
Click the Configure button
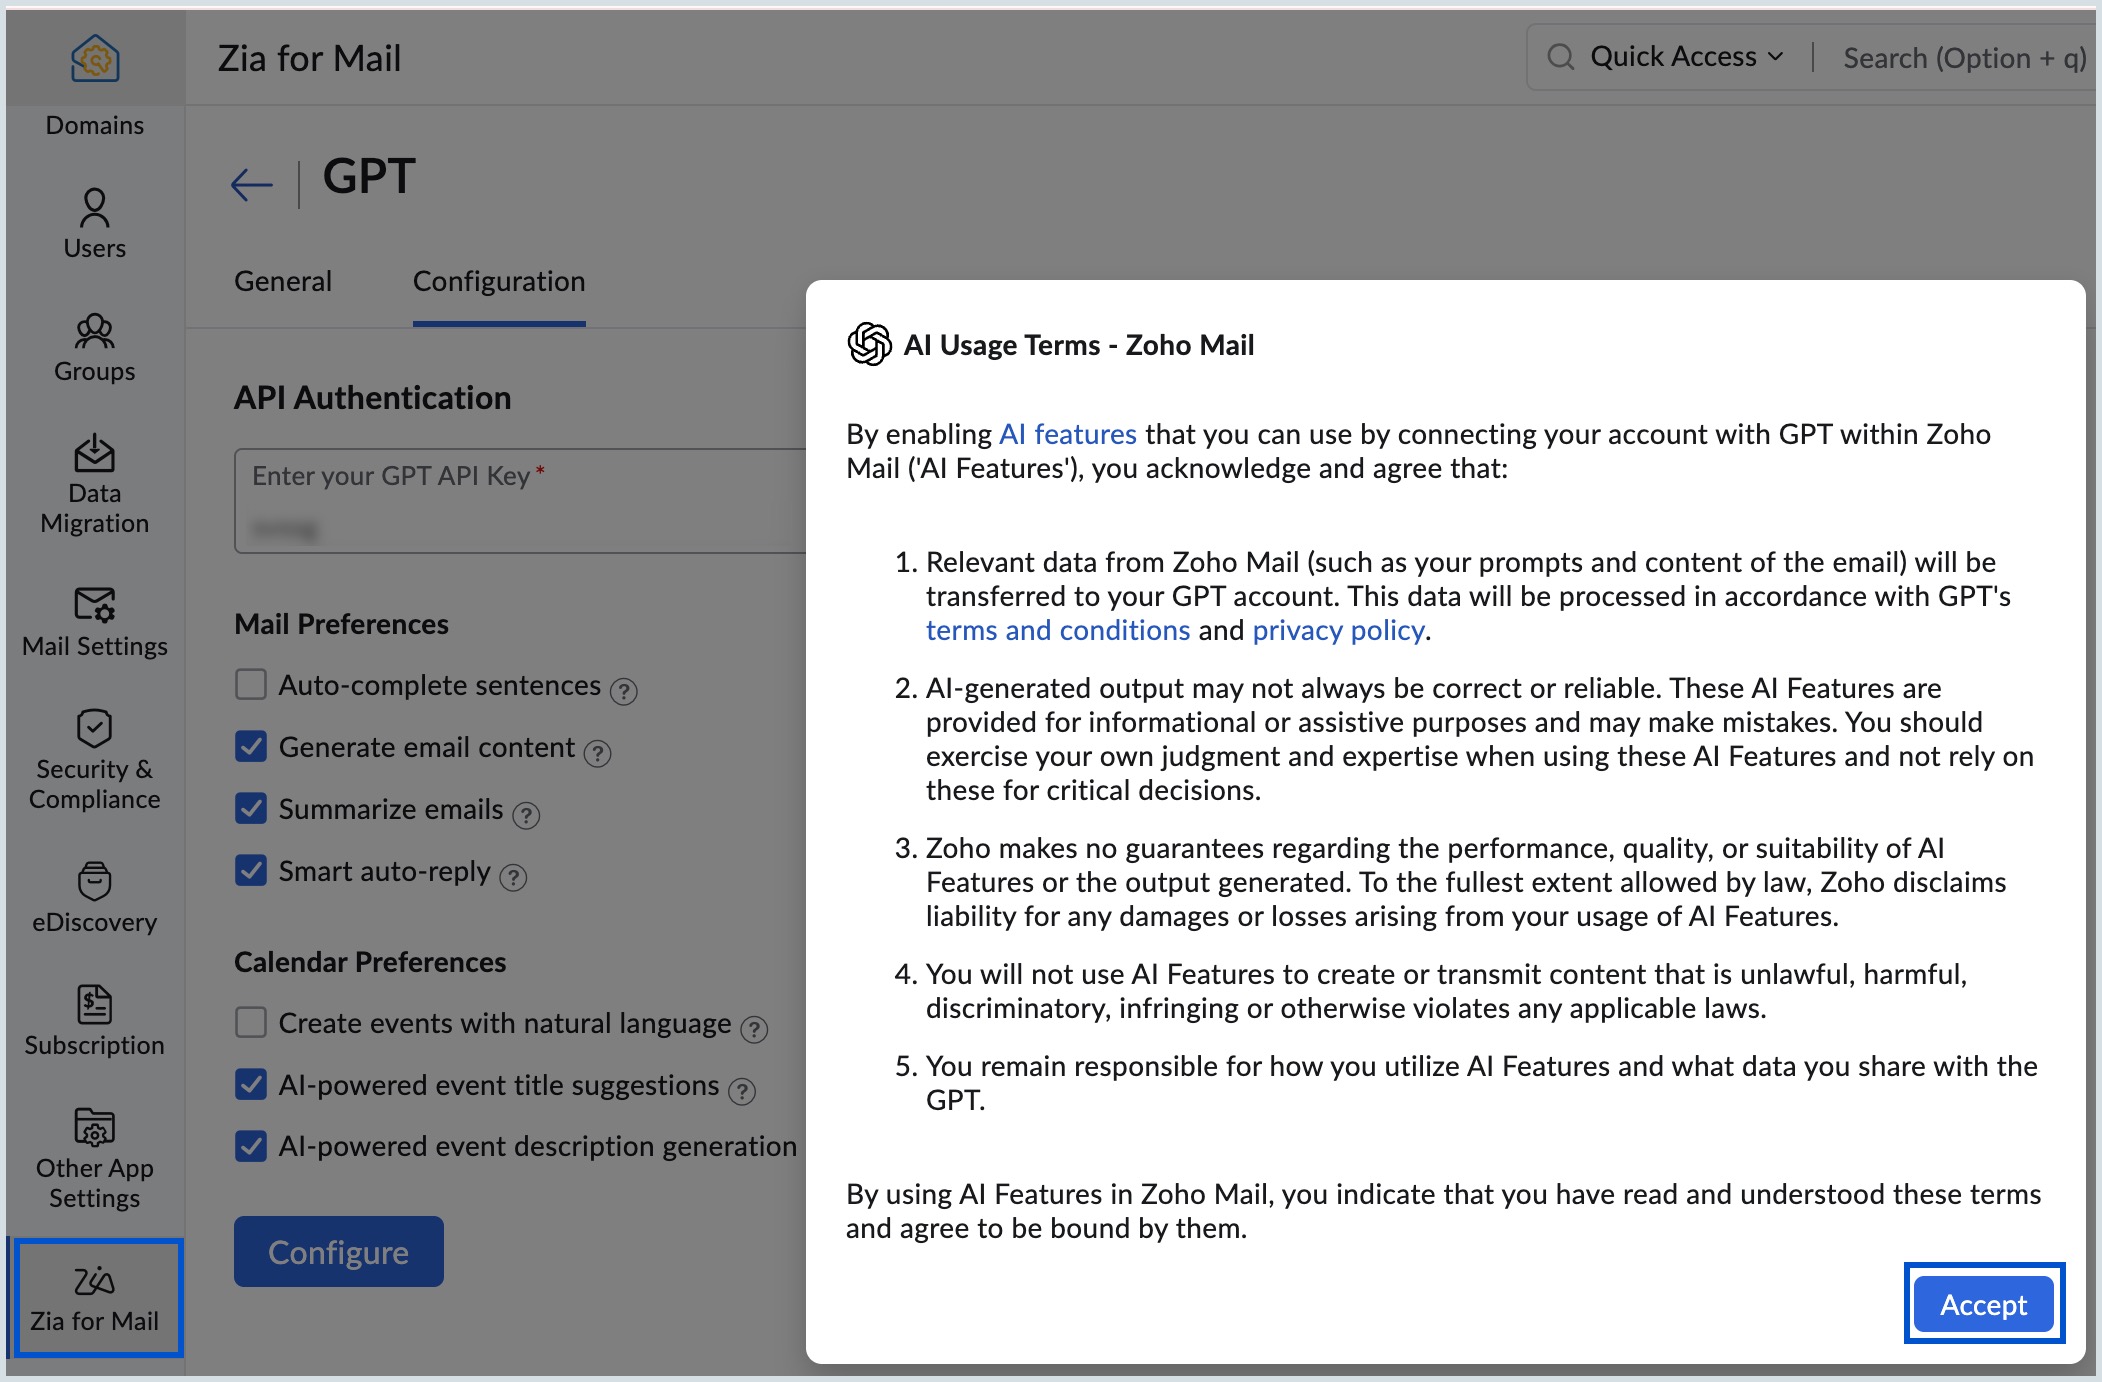click(x=337, y=1251)
